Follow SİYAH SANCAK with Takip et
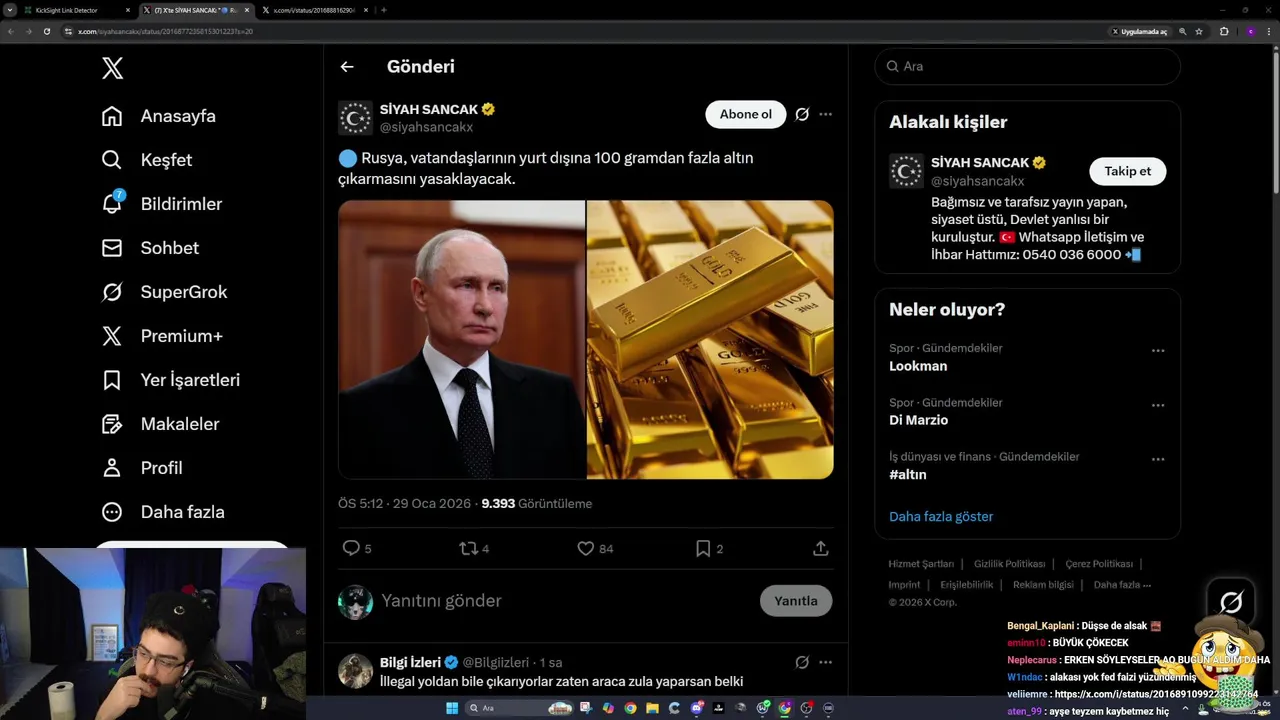 1127,171
